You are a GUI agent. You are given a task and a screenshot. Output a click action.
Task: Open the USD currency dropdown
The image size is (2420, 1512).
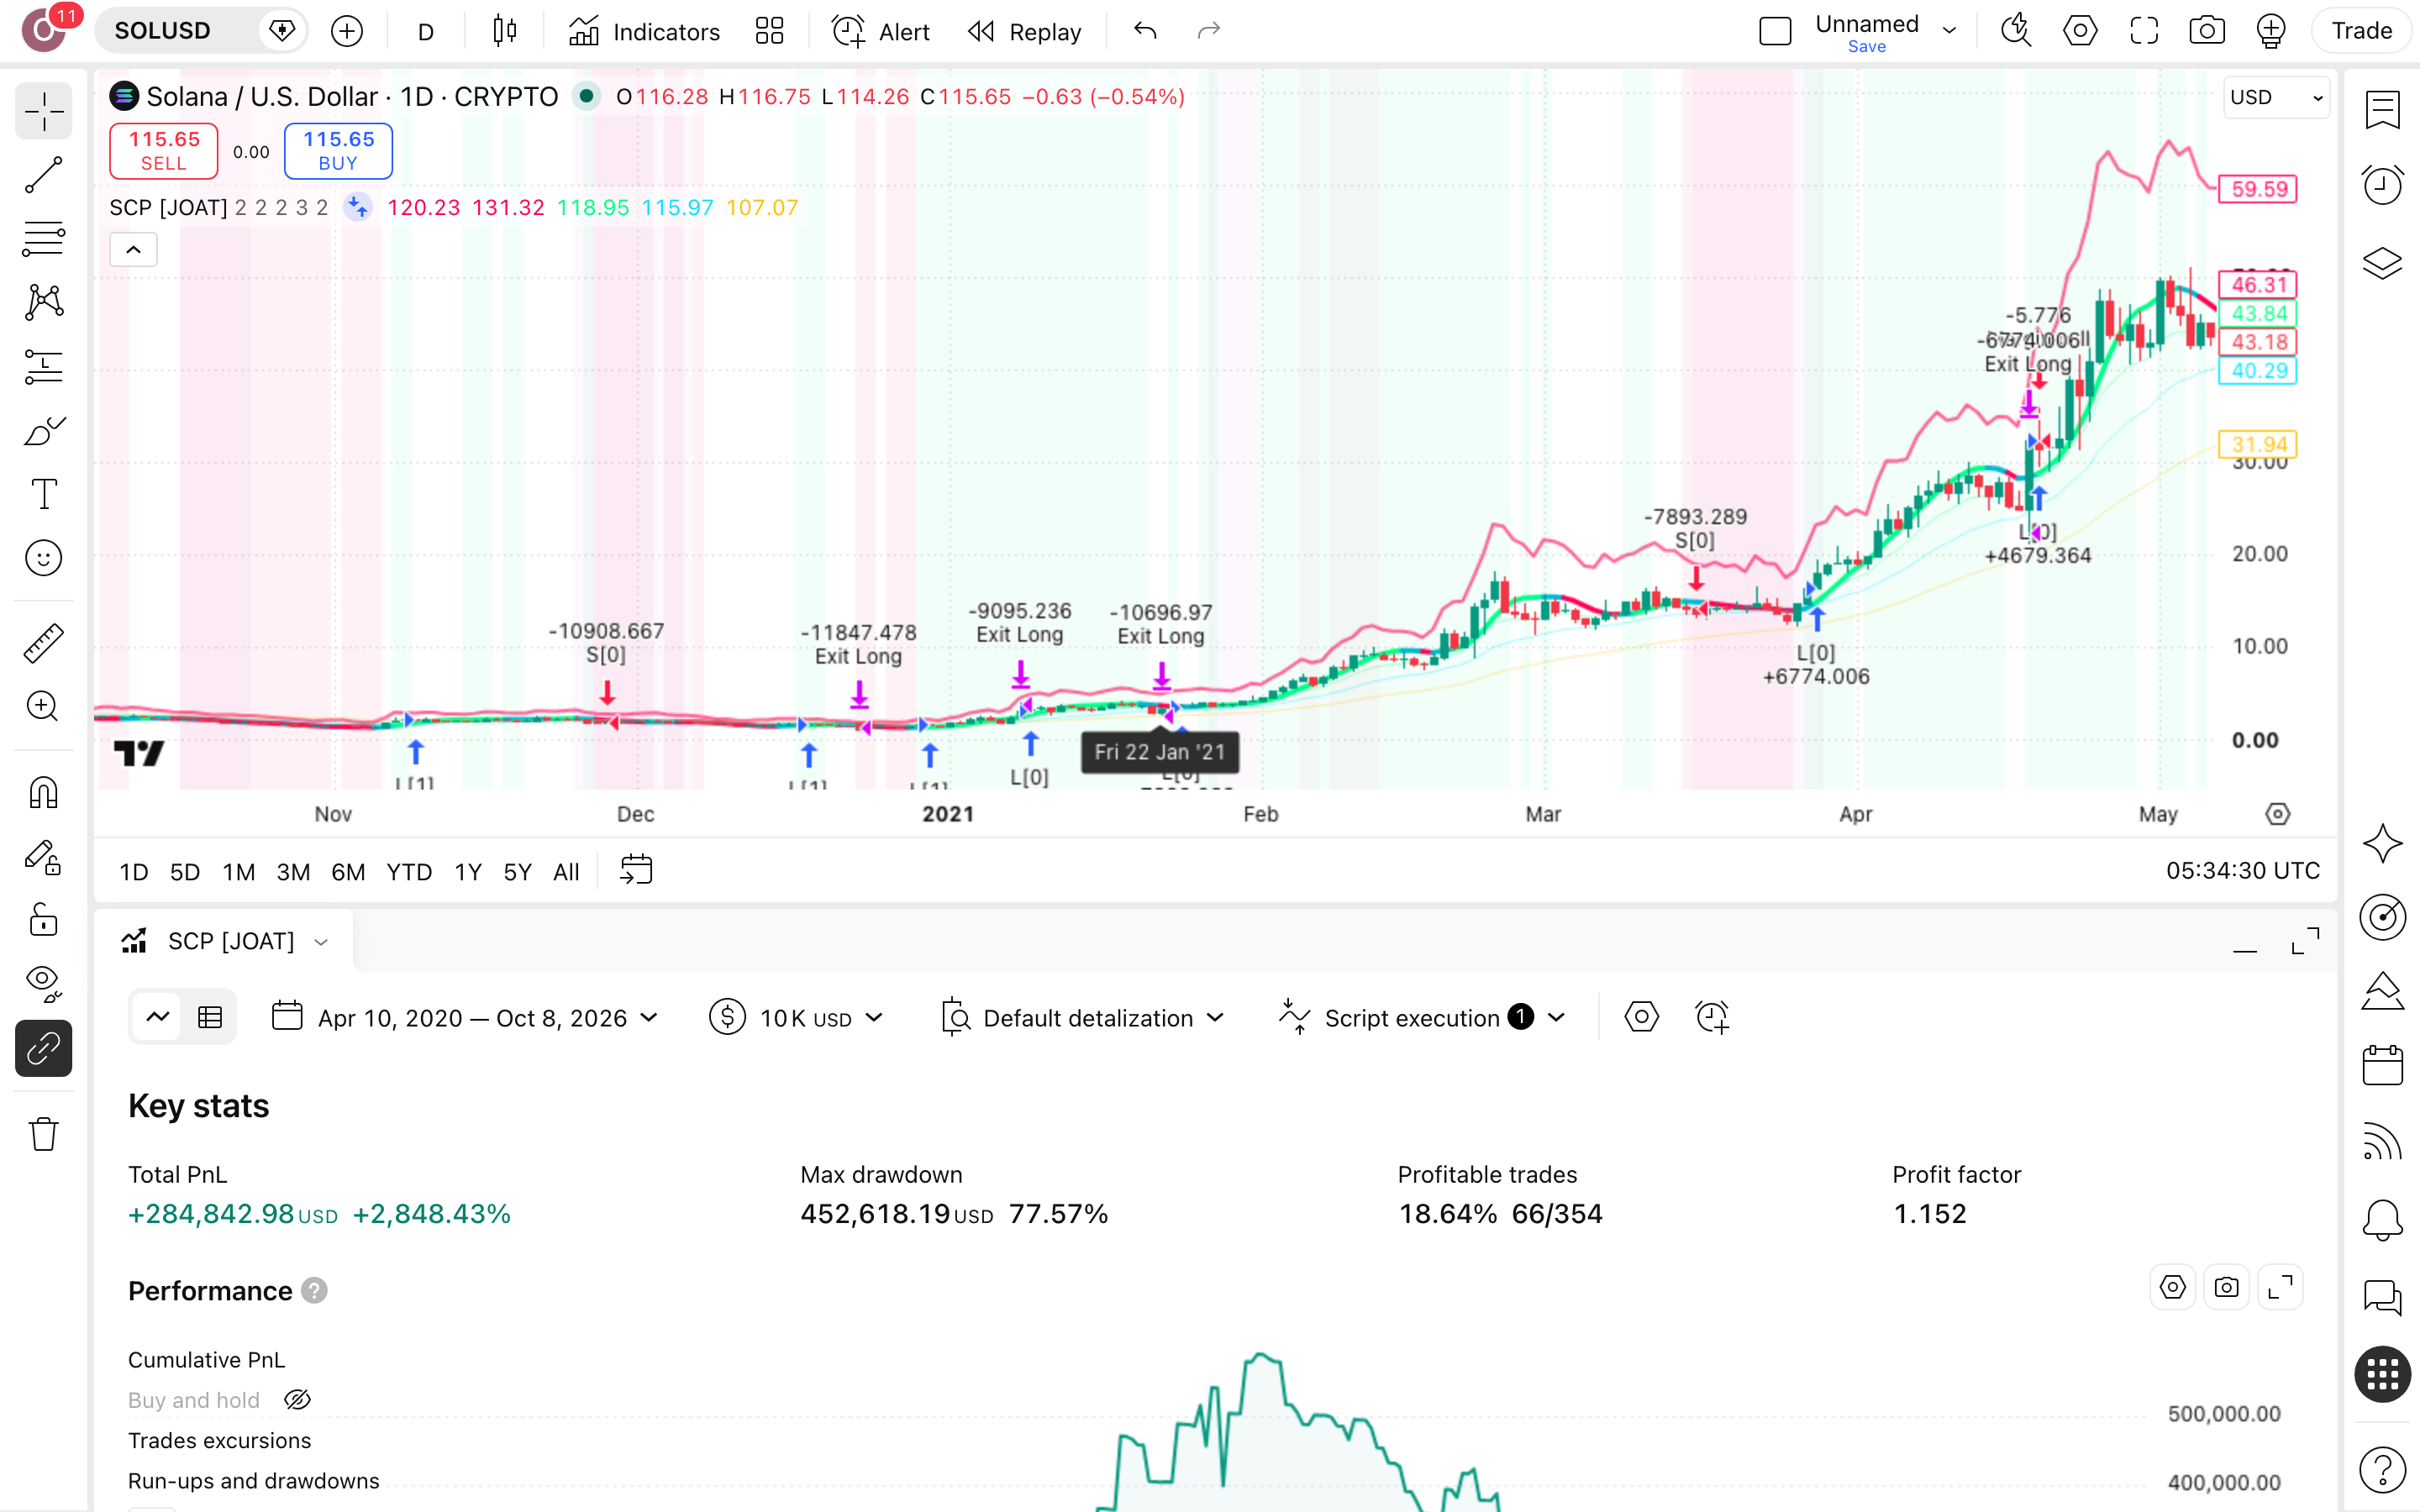tap(2276, 97)
